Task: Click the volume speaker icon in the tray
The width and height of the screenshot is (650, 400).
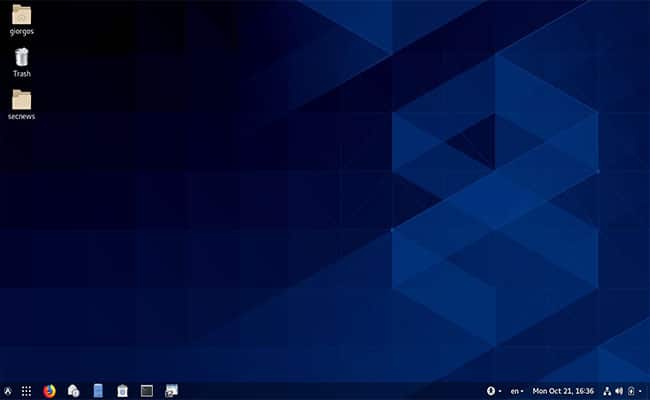Action: [619, 391]
